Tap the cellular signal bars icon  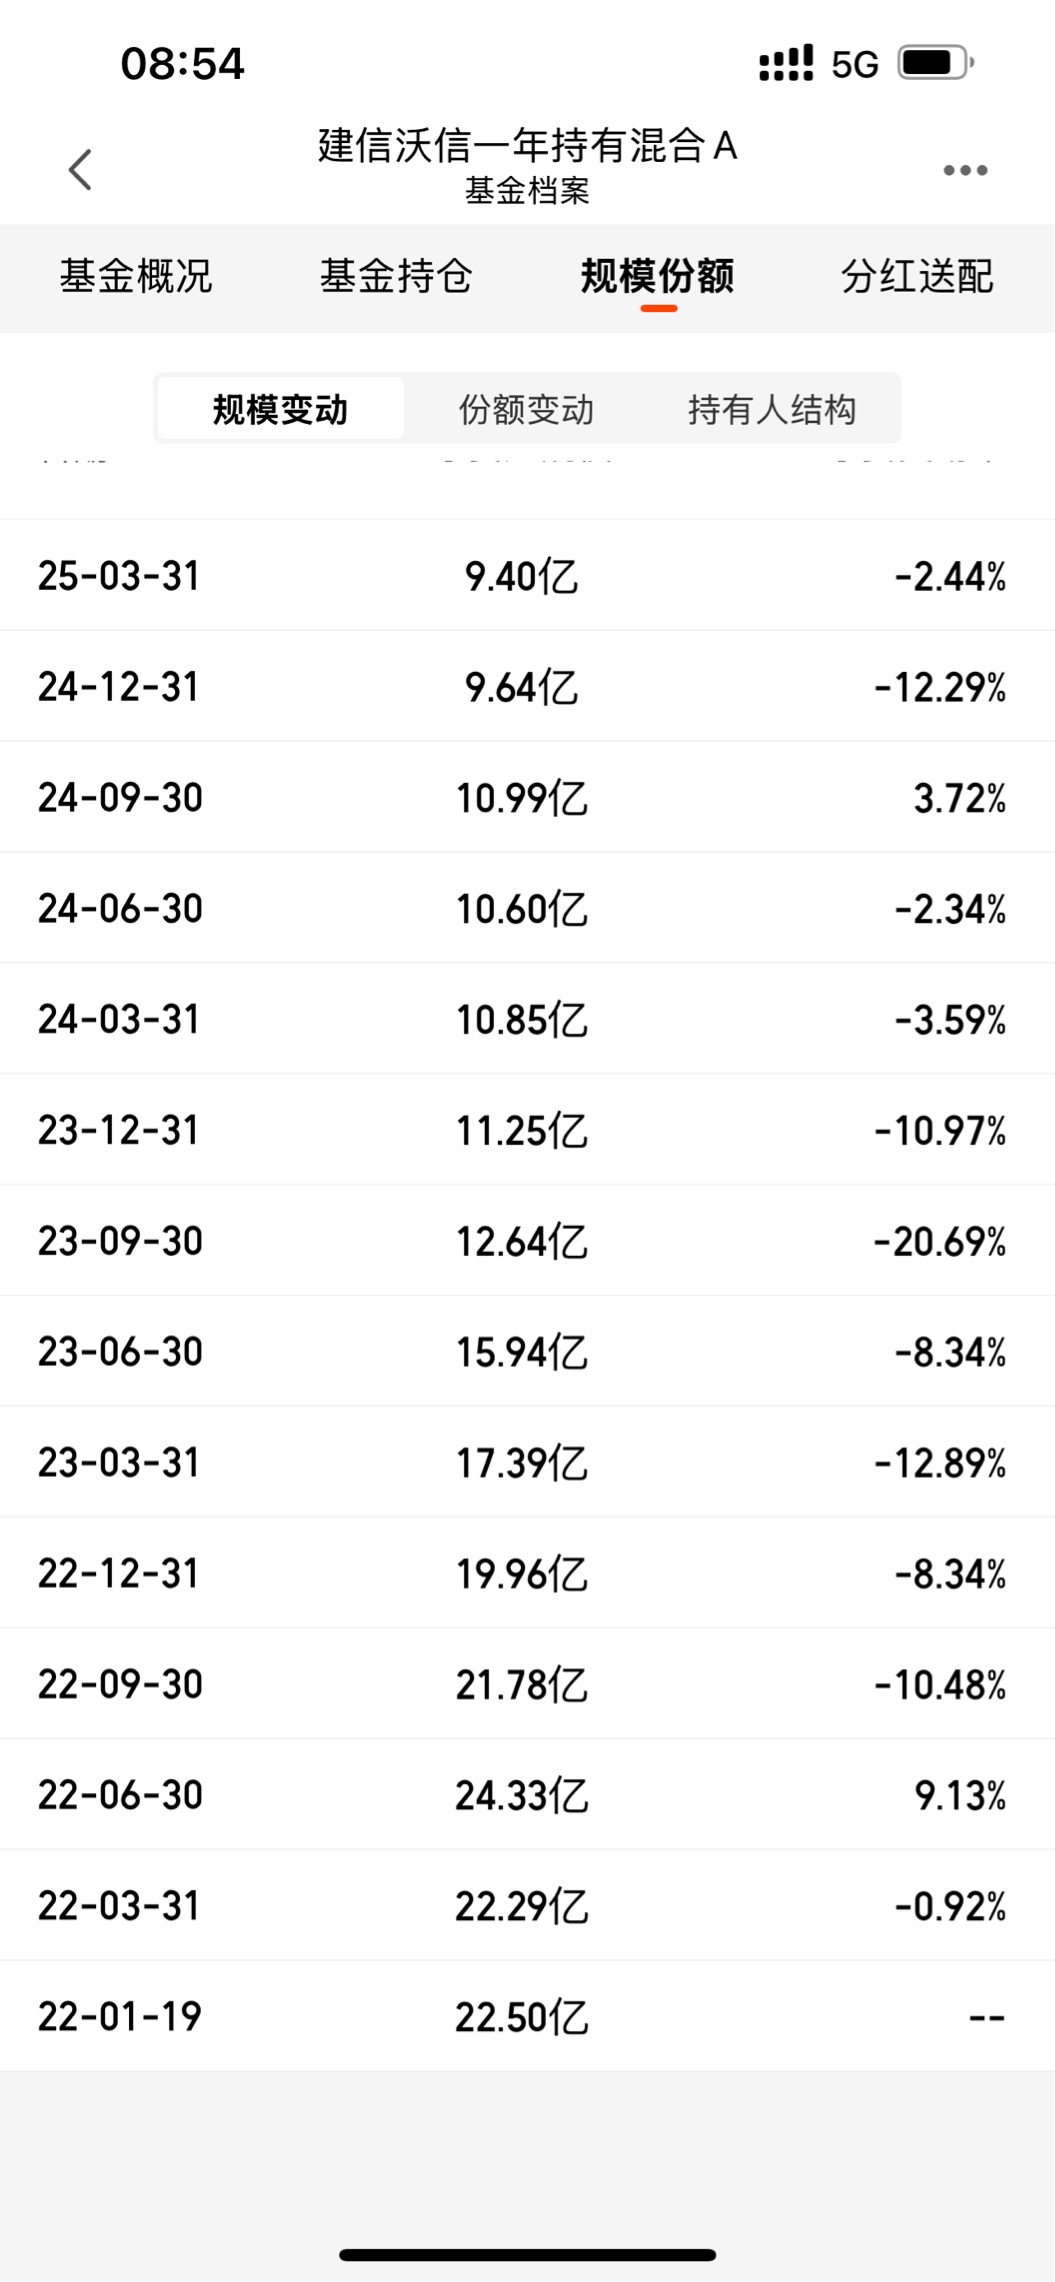pos(786,63)
